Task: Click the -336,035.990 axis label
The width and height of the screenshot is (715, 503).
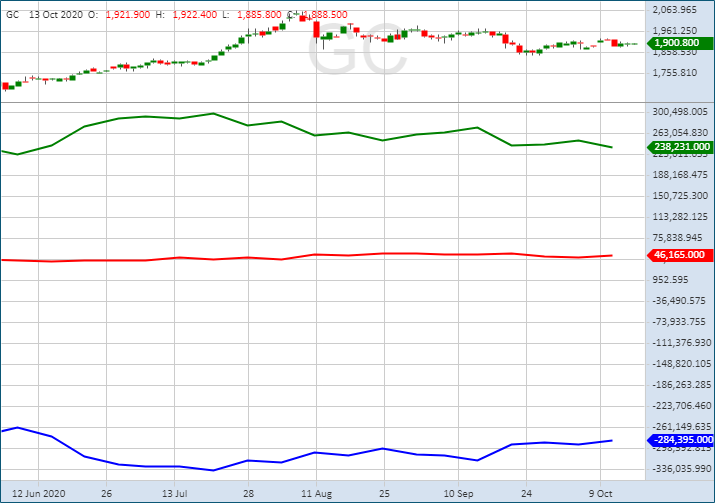Action: point(681,468)
